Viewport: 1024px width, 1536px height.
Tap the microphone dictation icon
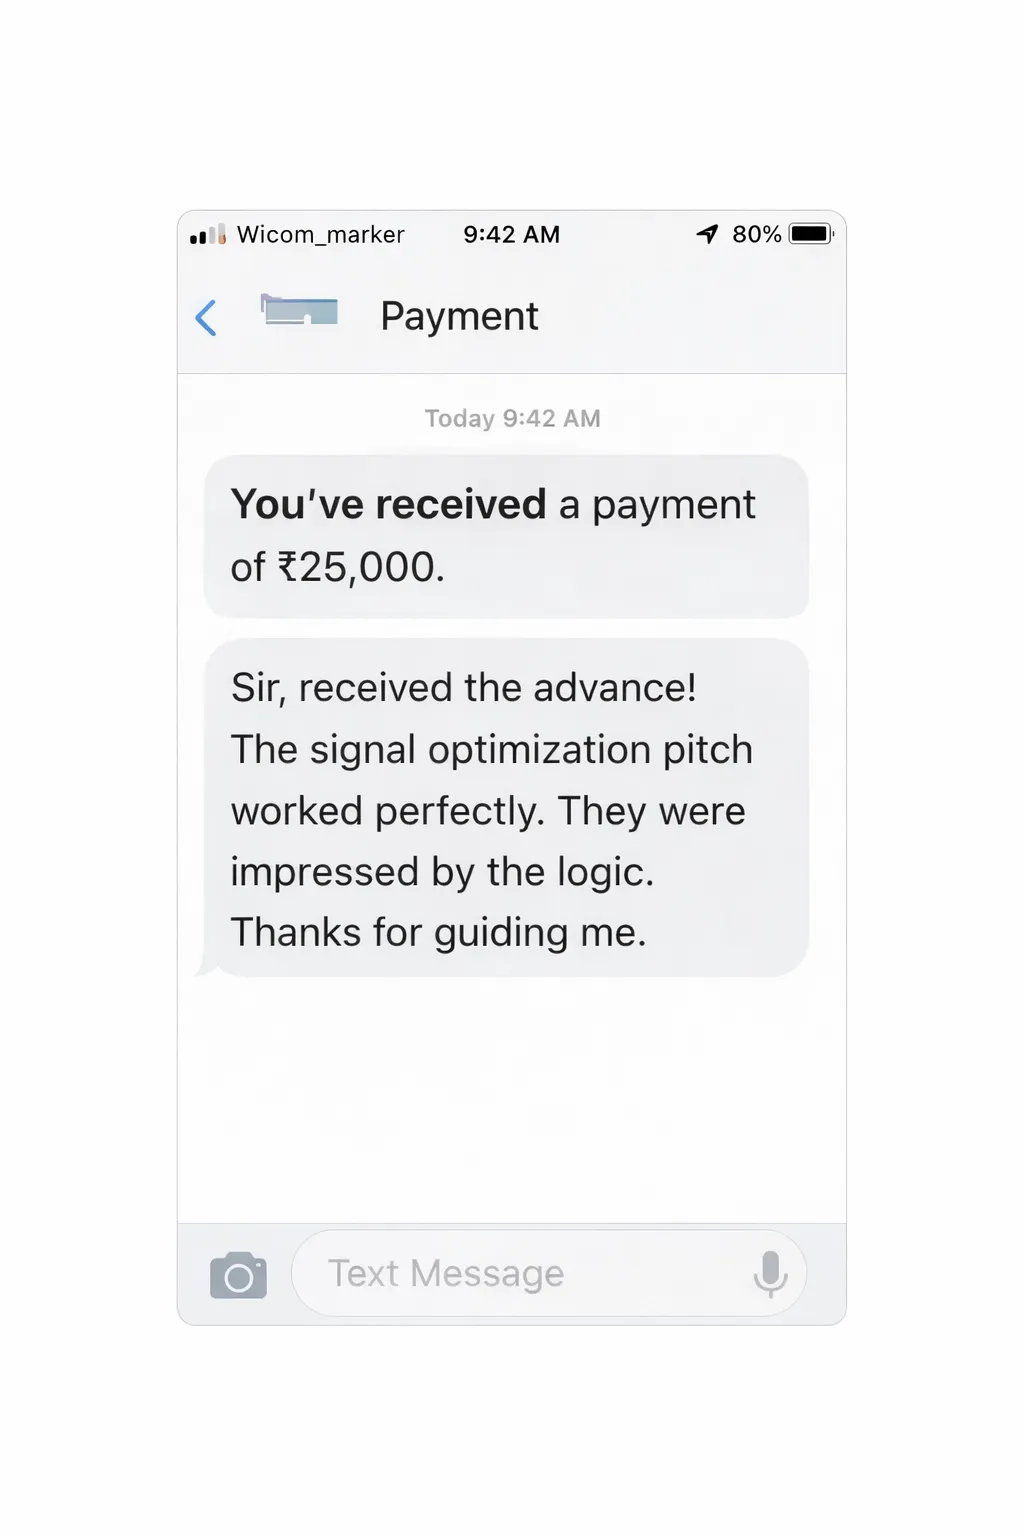[770, 1274]
